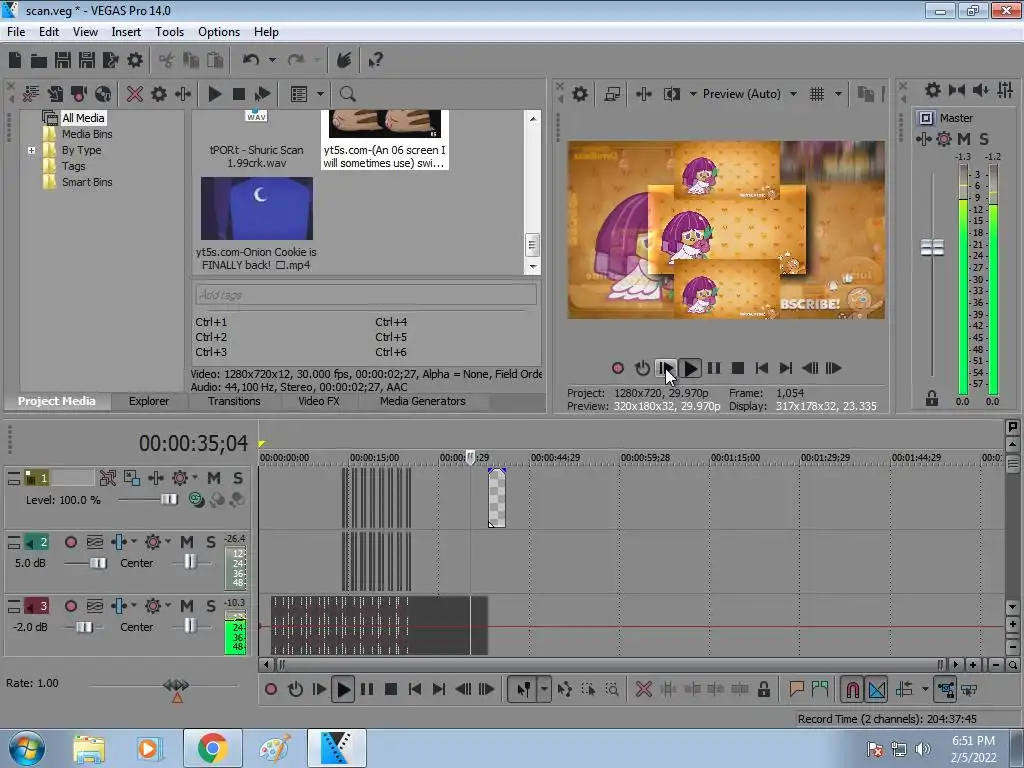This screenshot has width=1024, height=768.
Task: Toggle loop playback under the video preview
Action: coord(642,368)
